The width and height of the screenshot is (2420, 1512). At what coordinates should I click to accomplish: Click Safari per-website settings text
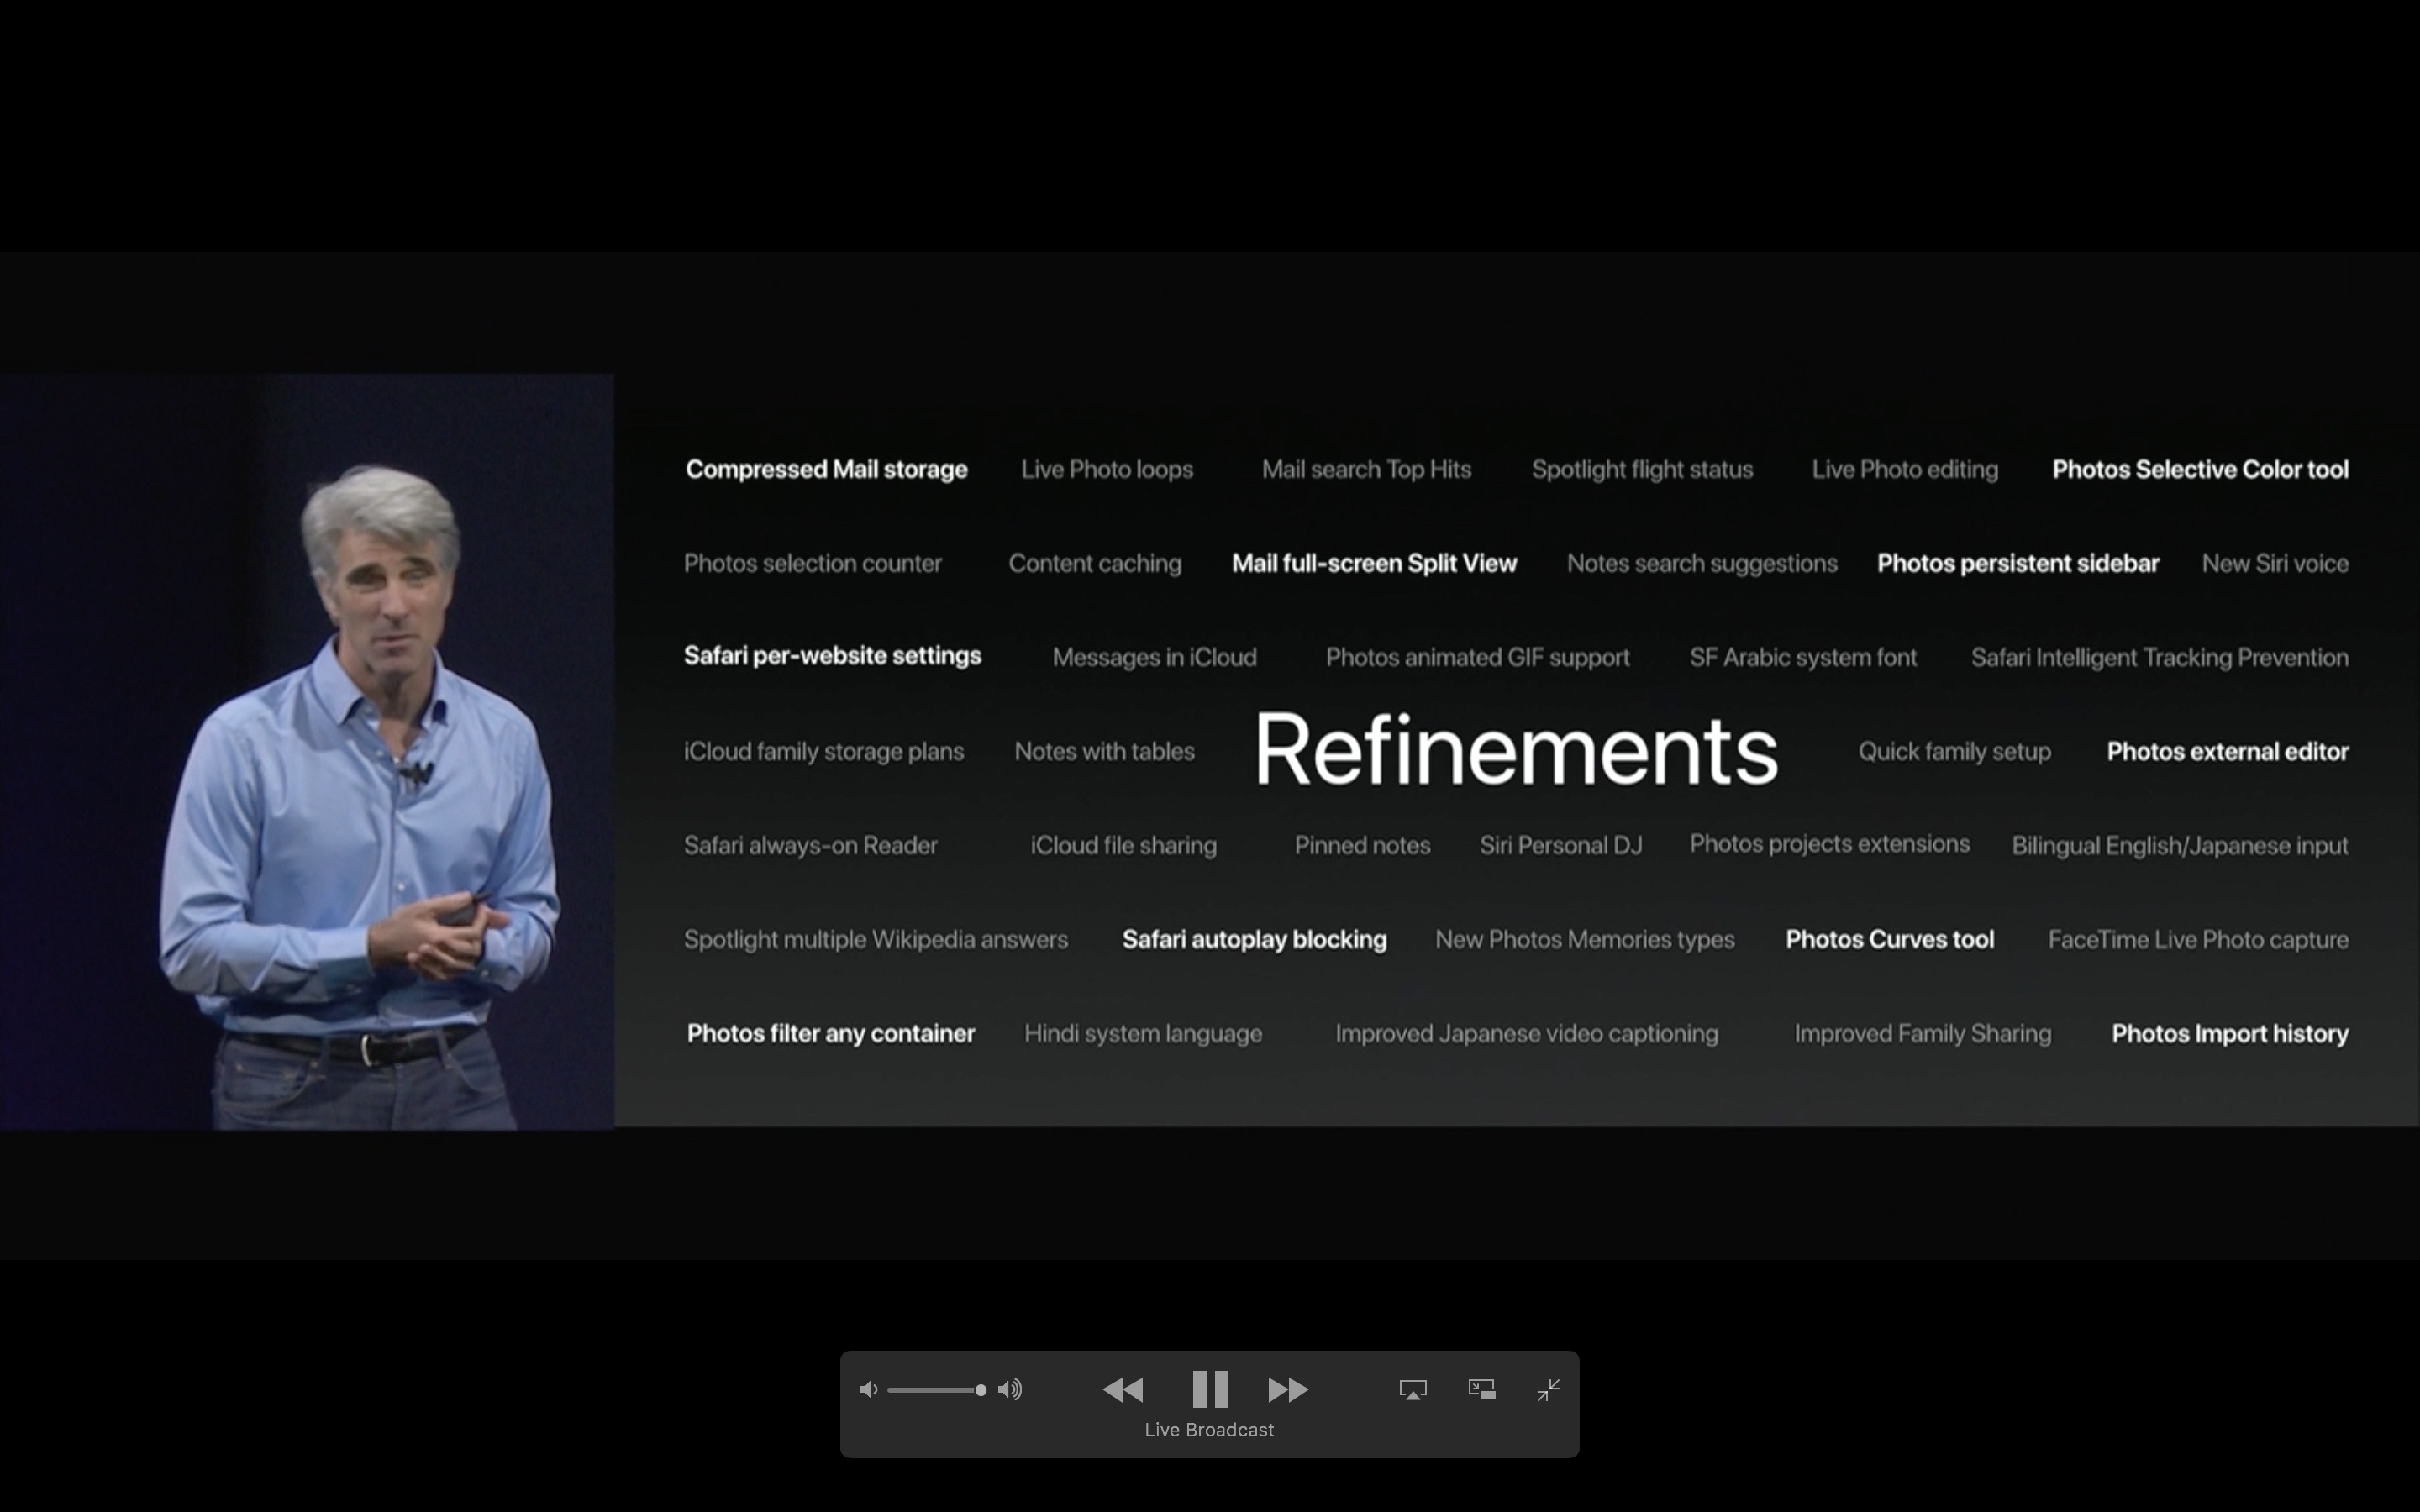tap(832, 656)
